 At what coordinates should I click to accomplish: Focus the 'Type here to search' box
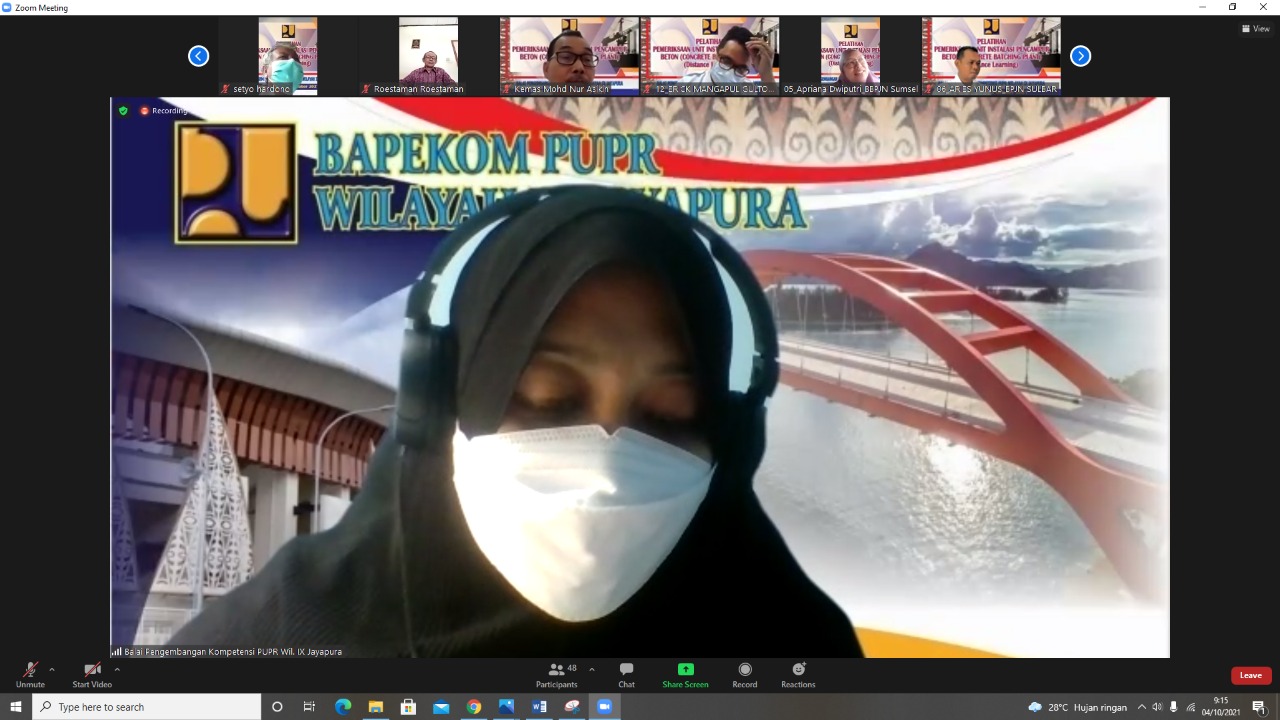point(147,707)
